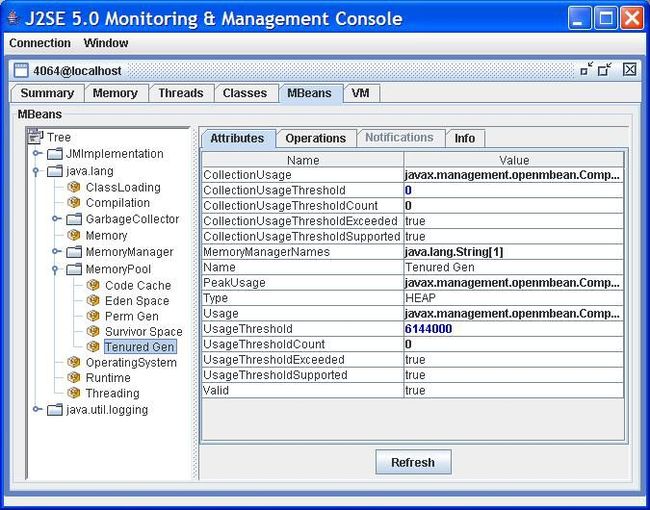Open the Window menu
Viewport: 650px width, 510px height.
pos(106,43)
